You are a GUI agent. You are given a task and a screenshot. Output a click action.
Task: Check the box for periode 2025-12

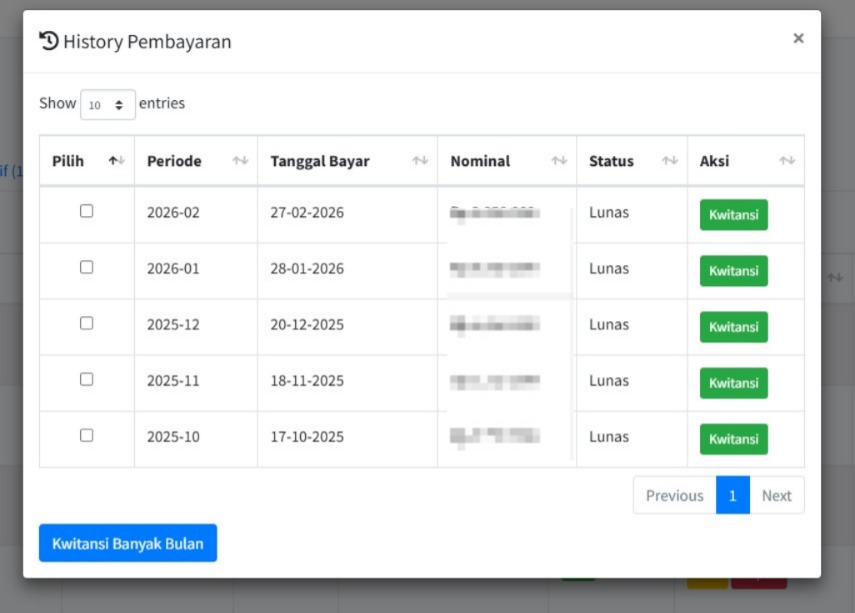tap(87, 323)
